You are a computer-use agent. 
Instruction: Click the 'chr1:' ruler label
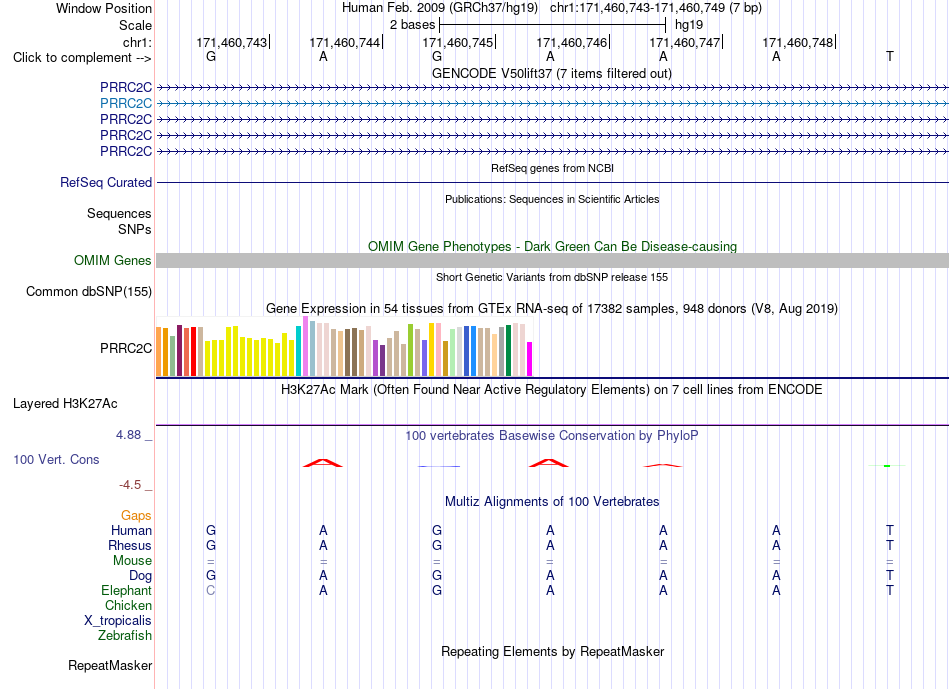click(x=138, y=42)
